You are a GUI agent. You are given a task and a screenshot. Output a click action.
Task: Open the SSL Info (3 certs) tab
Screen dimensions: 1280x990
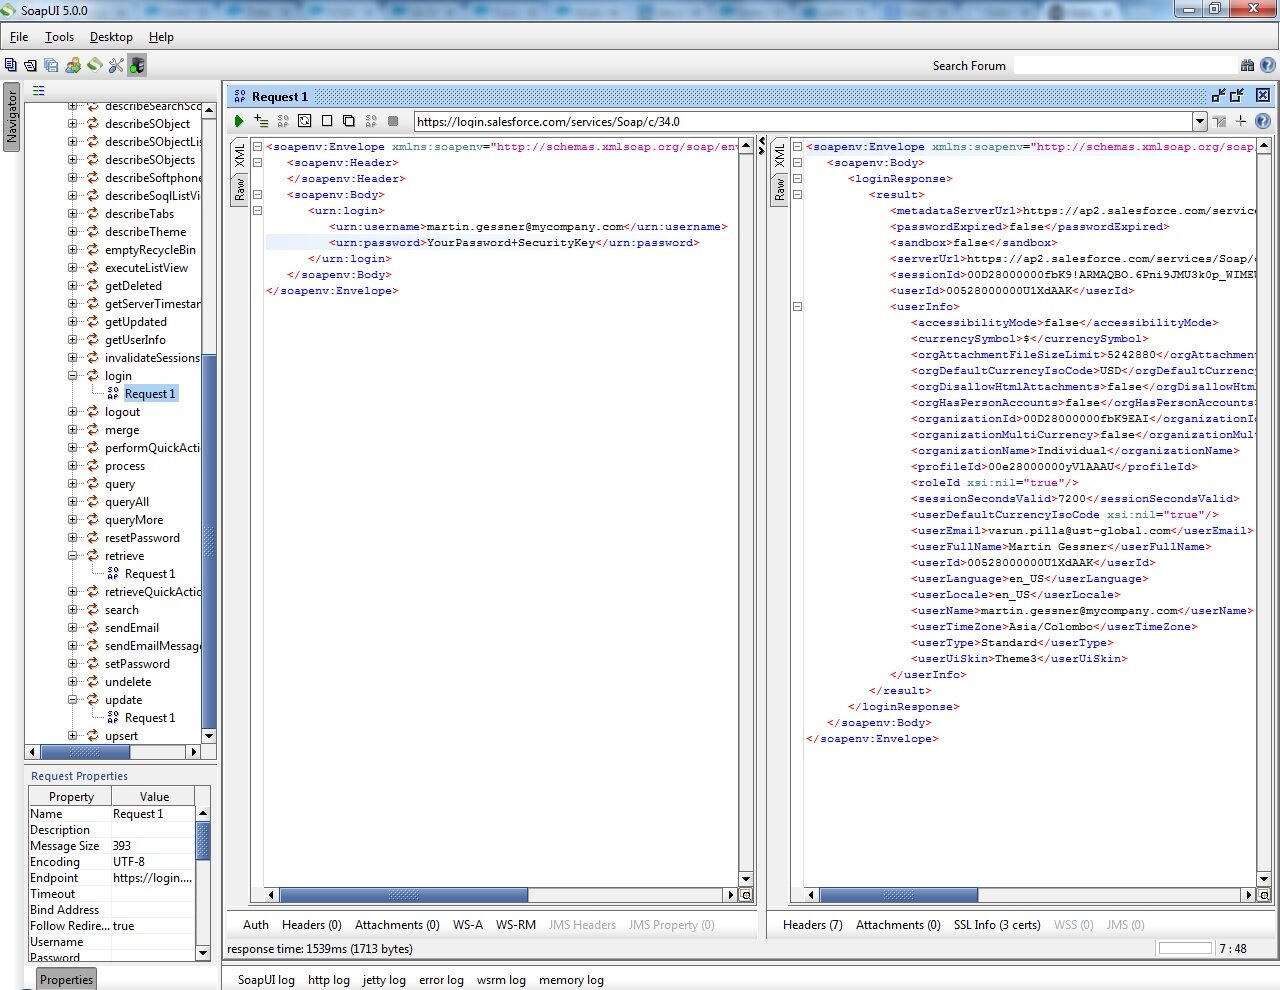click(996, 925)
